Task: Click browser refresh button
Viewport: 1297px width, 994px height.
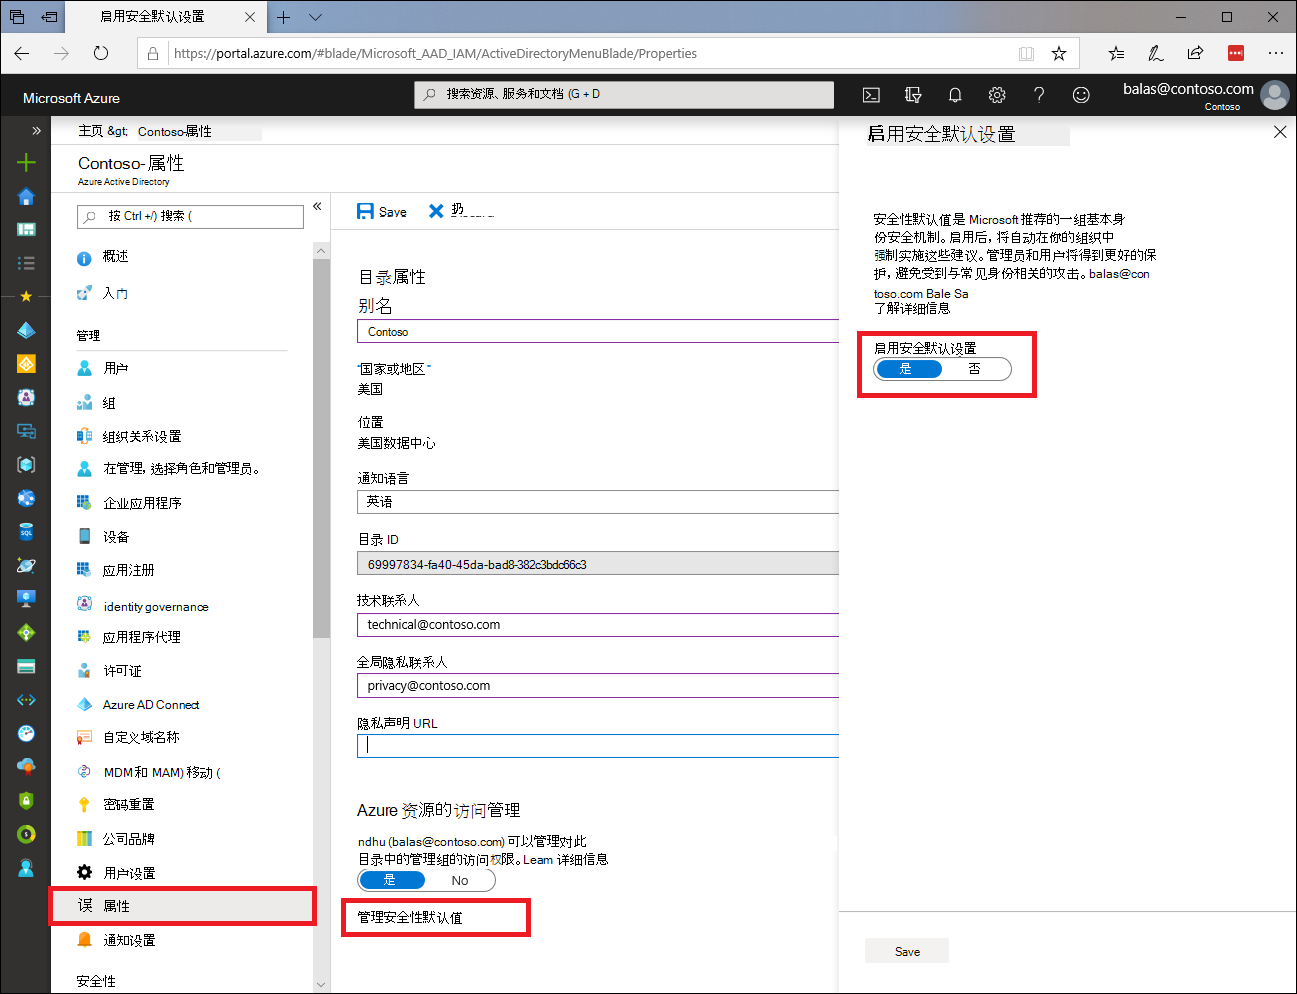Action: [x=100, y=53]
